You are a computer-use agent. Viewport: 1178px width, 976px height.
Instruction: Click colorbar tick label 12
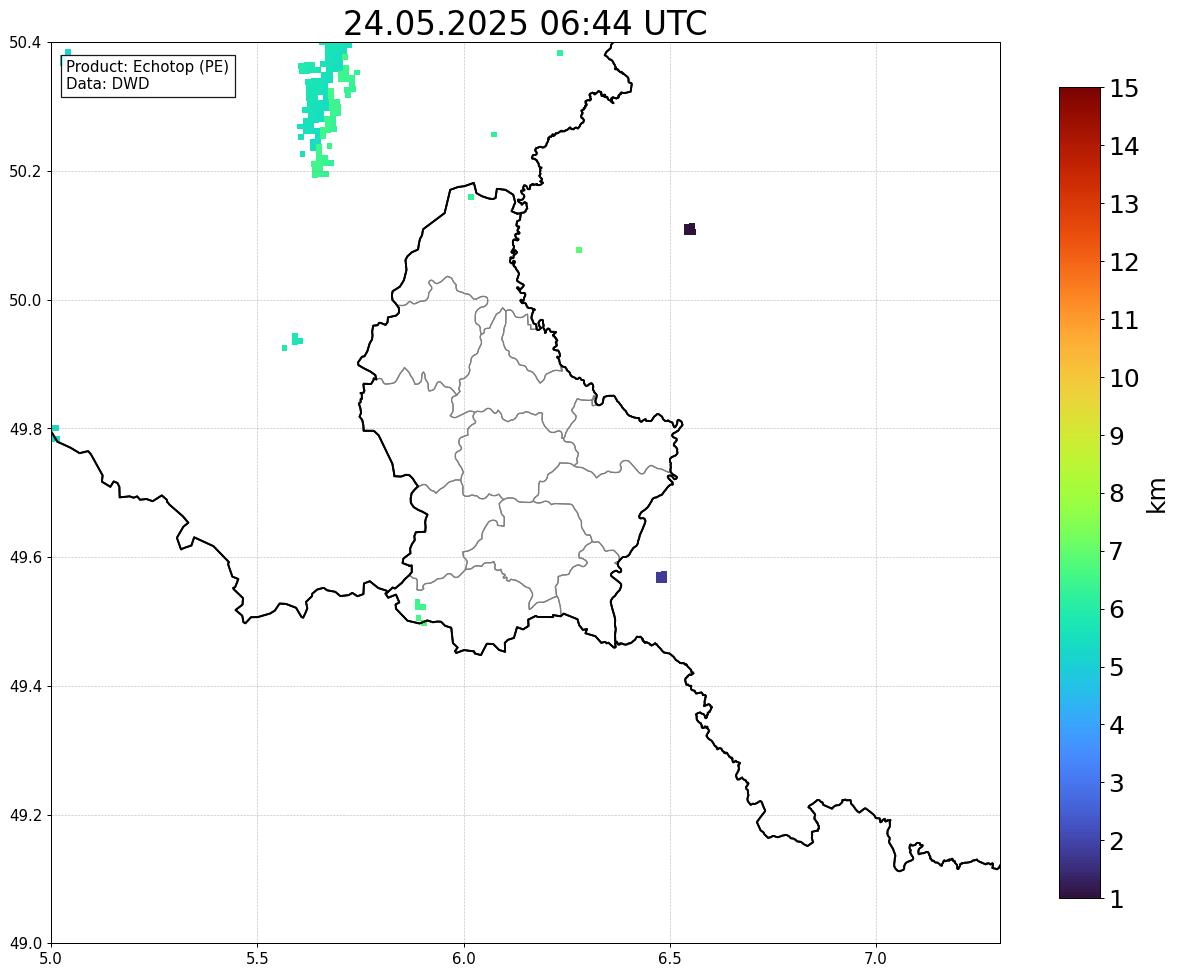pyautogui.click(x=1124, y=262)
